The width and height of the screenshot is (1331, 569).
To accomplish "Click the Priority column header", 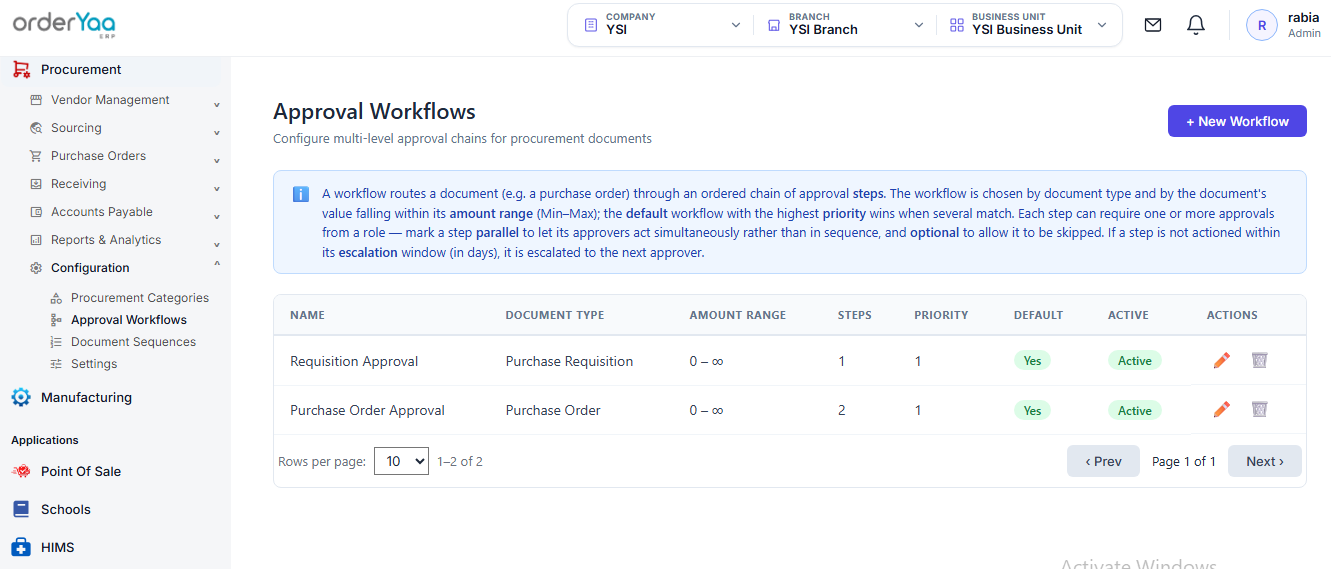I will [x=941, y=315].
